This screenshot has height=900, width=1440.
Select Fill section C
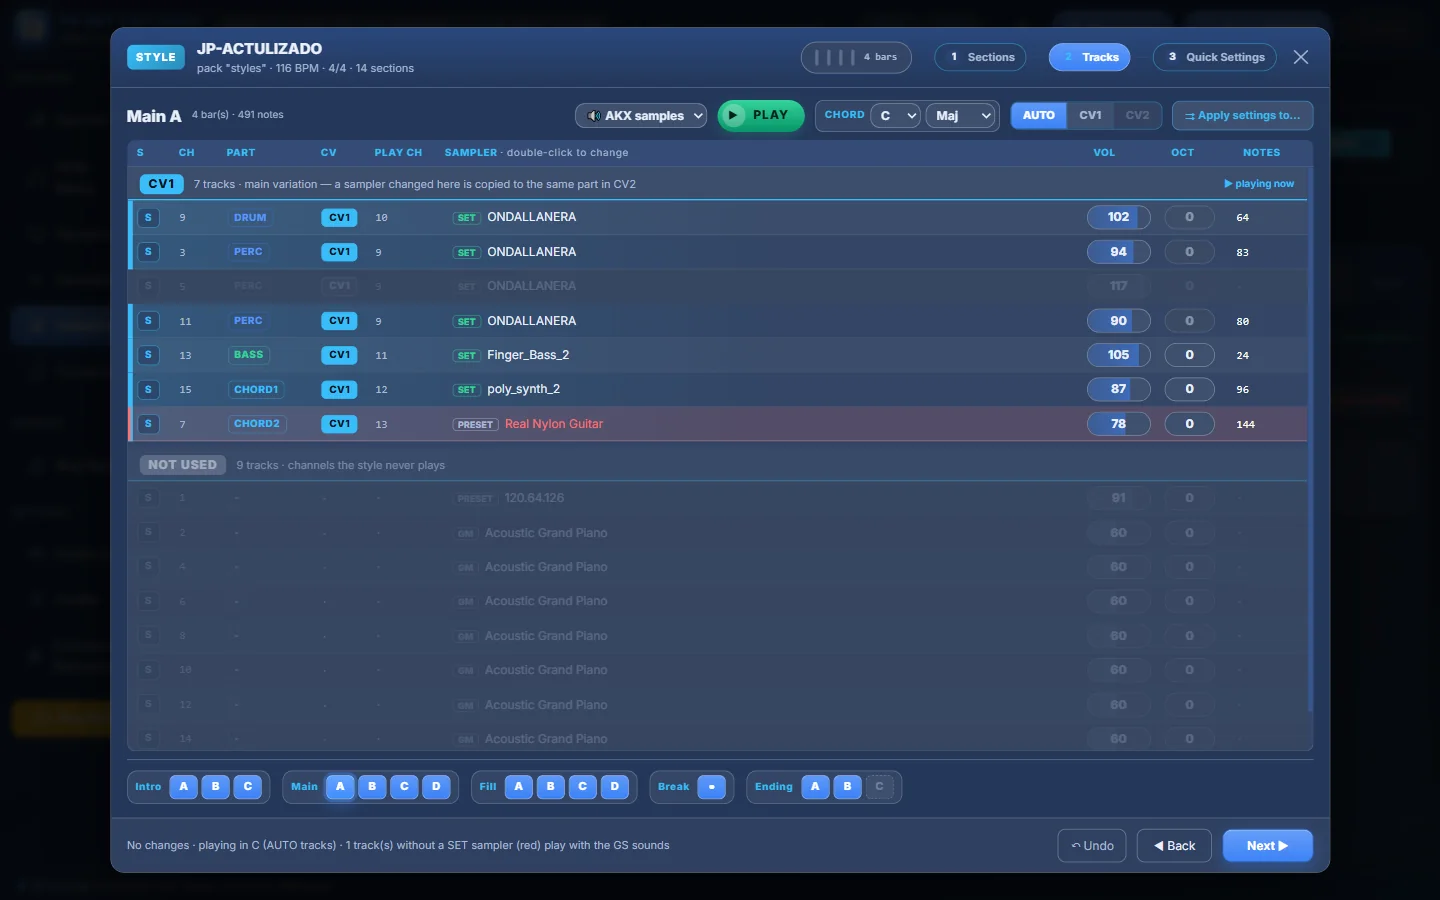tap(583, 787)
